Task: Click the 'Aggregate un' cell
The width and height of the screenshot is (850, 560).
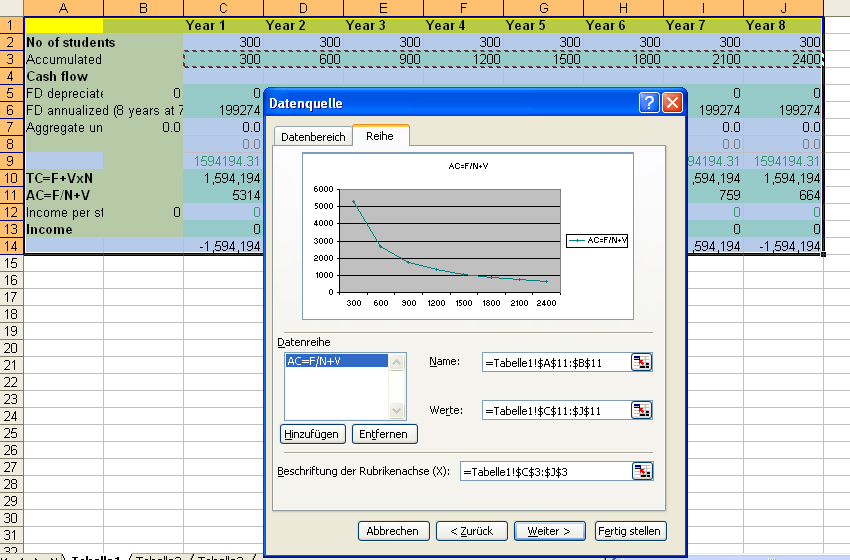Action: coord(63,127)
